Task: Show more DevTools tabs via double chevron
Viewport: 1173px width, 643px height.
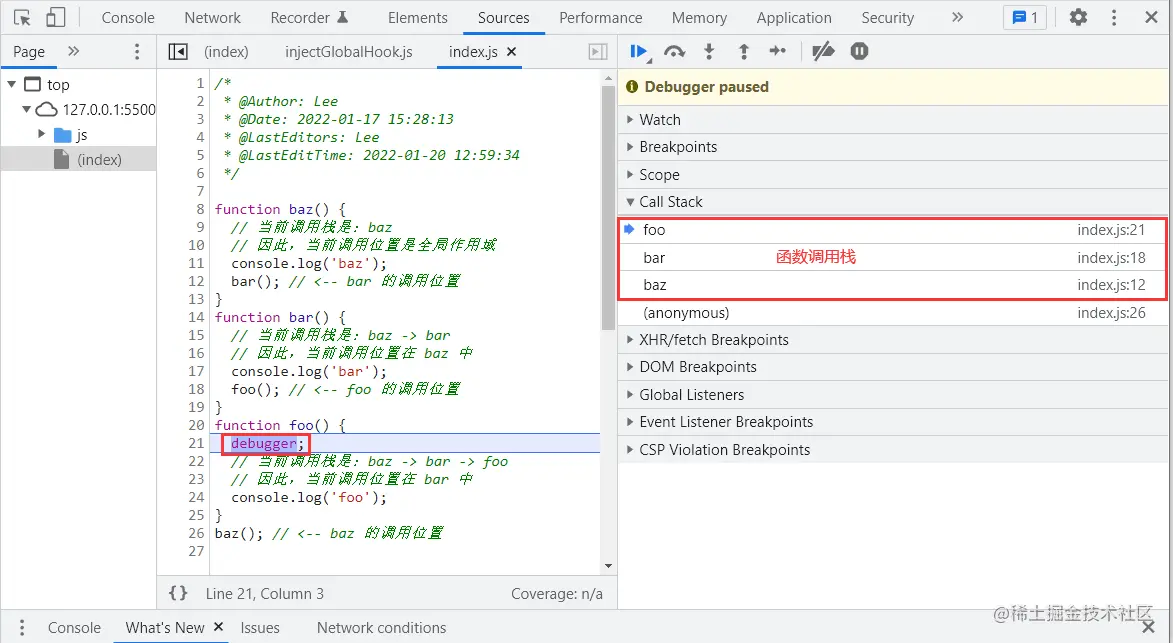Action: coord(958,17)
